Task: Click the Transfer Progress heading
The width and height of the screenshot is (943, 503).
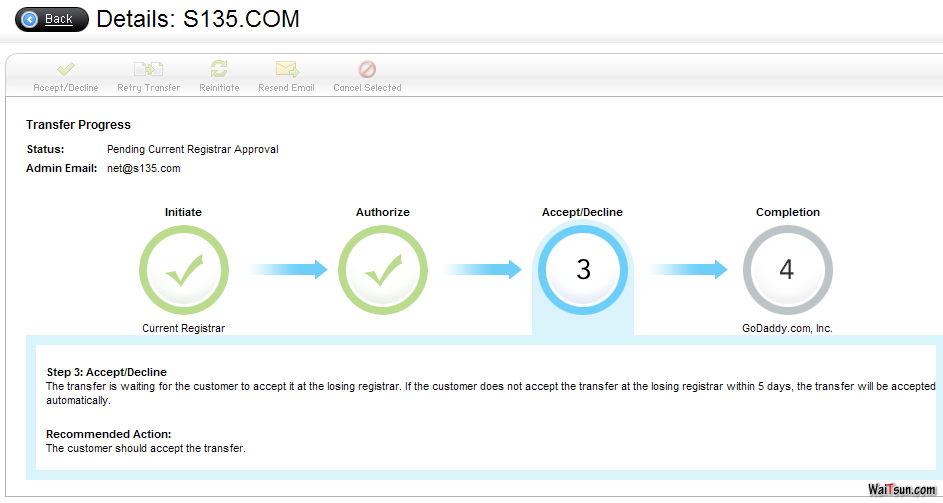Action: click(x=78, y=125)
